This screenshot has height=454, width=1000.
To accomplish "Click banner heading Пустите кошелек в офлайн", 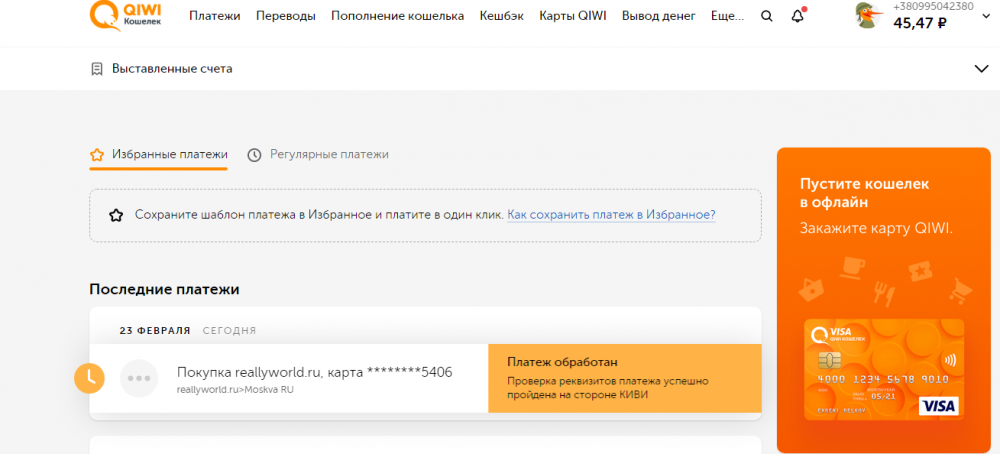I will point(864,193).
